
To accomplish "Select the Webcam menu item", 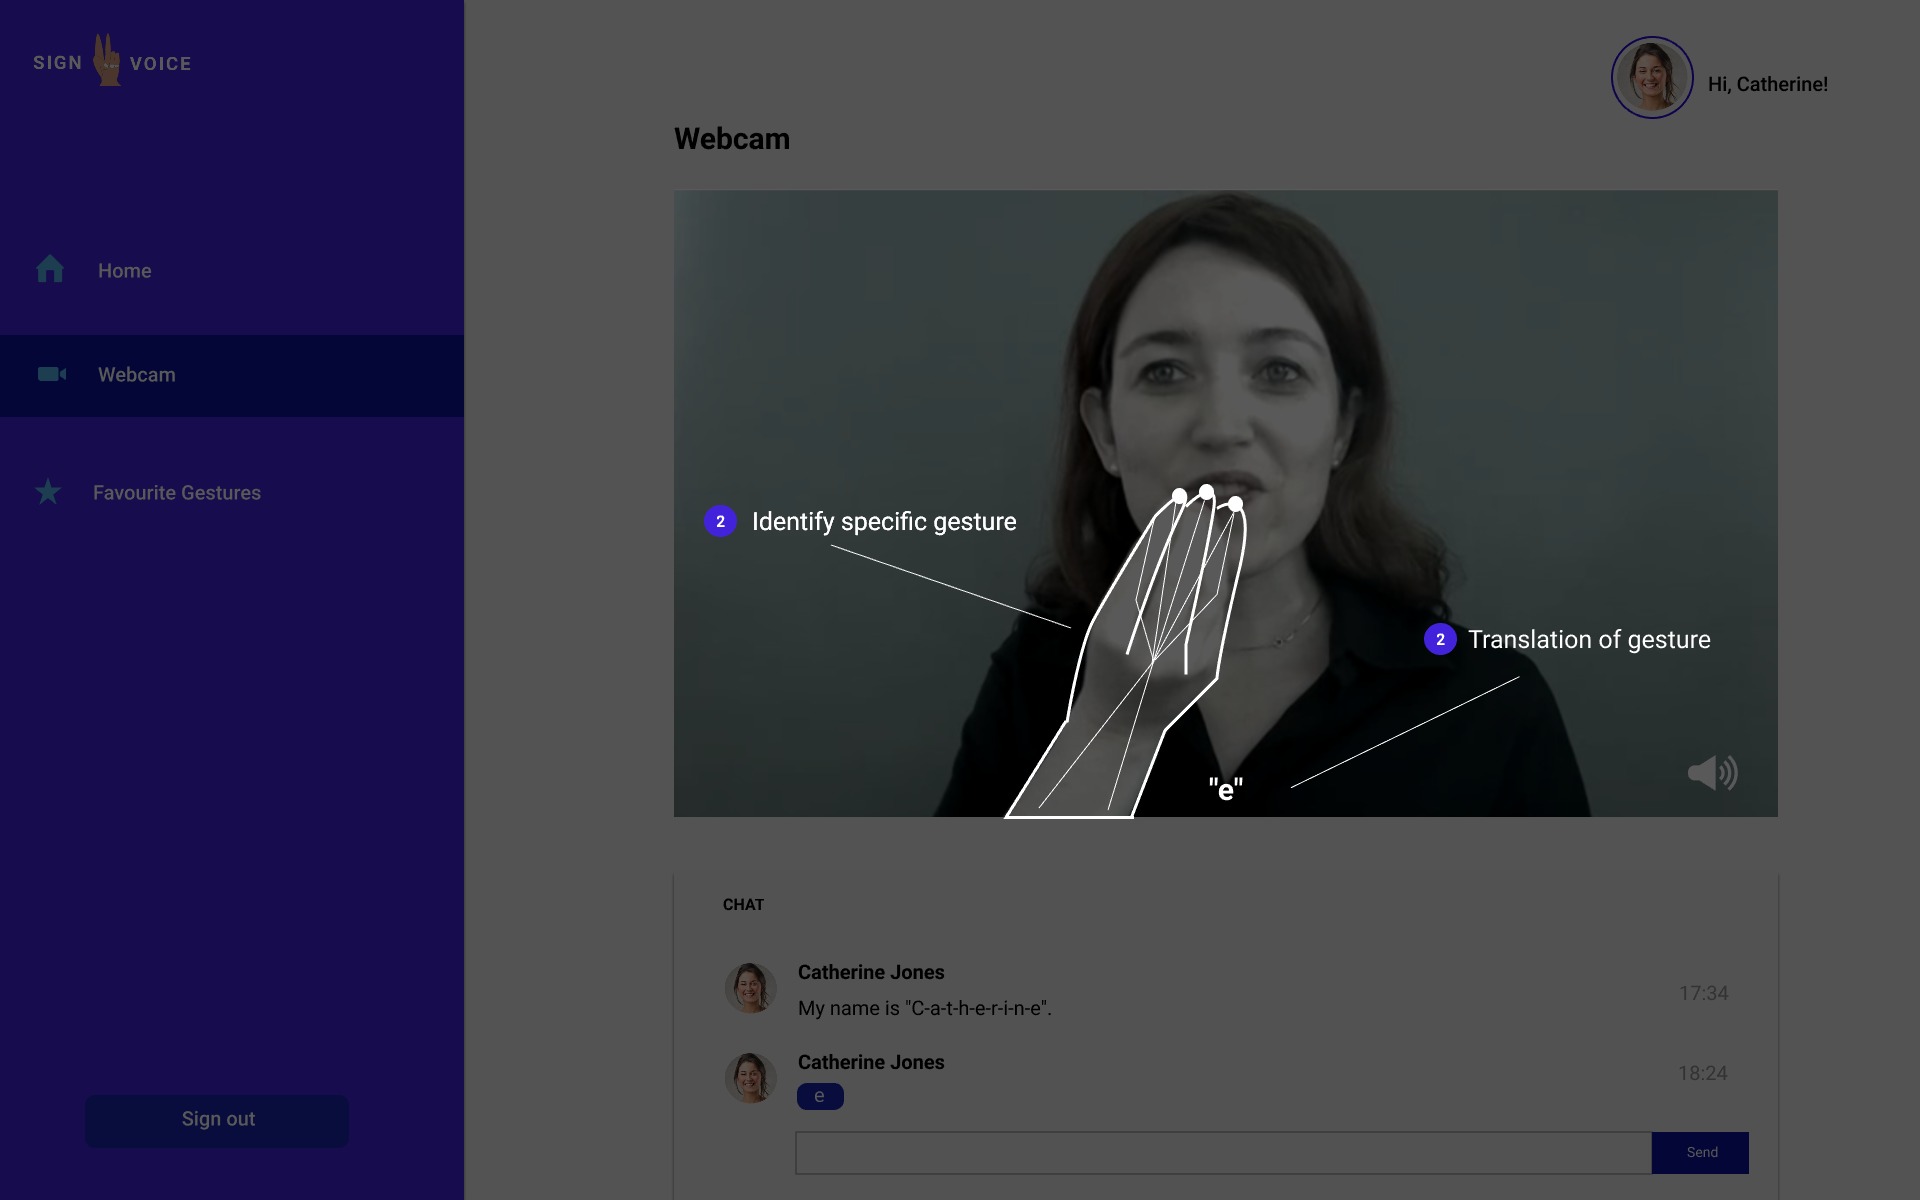I will pos(137,375).
